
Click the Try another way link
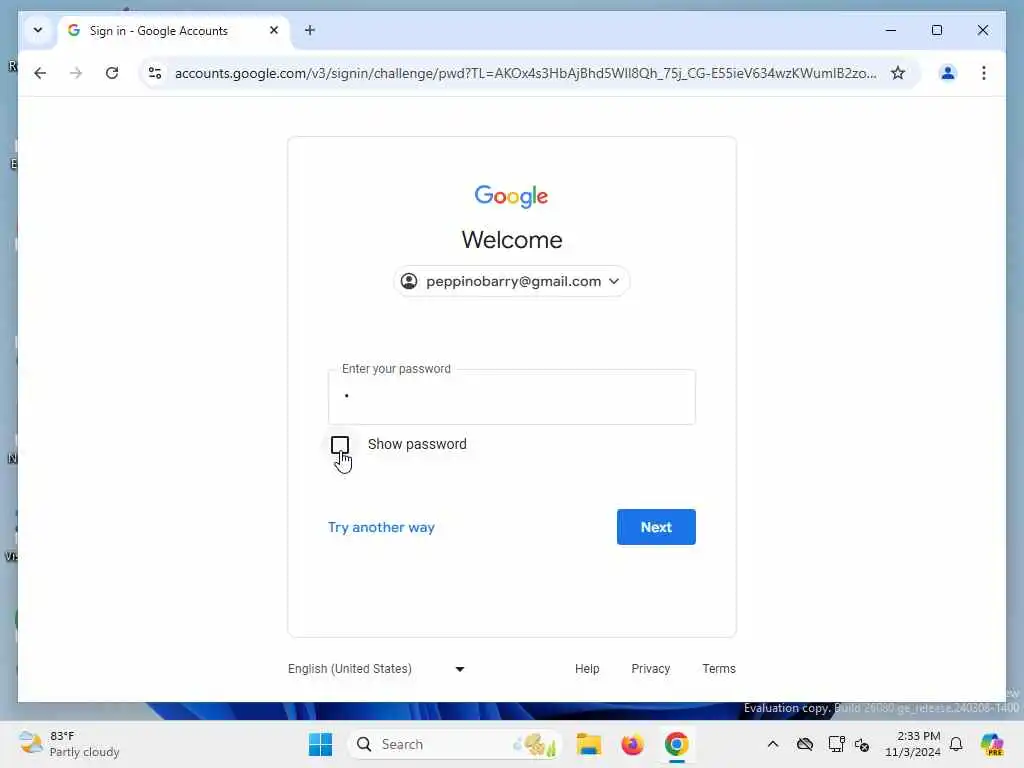coord(381,527)
